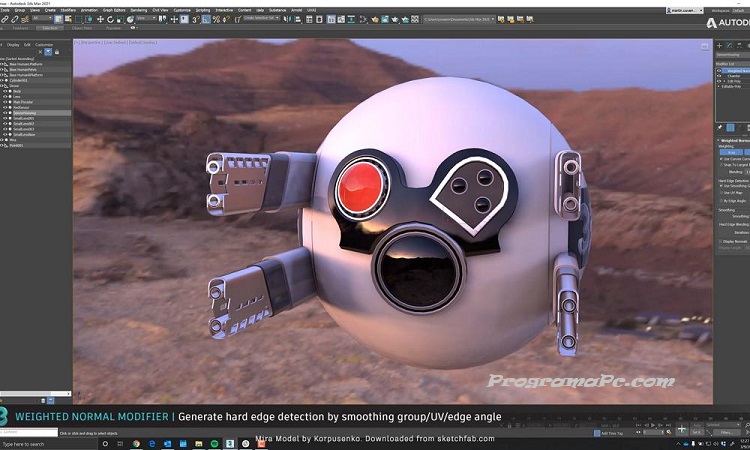This screenshot has width=750, height=450.
Task: Open the Create tab in command panel
Action: pyautogui.click(x=721, y=45)
